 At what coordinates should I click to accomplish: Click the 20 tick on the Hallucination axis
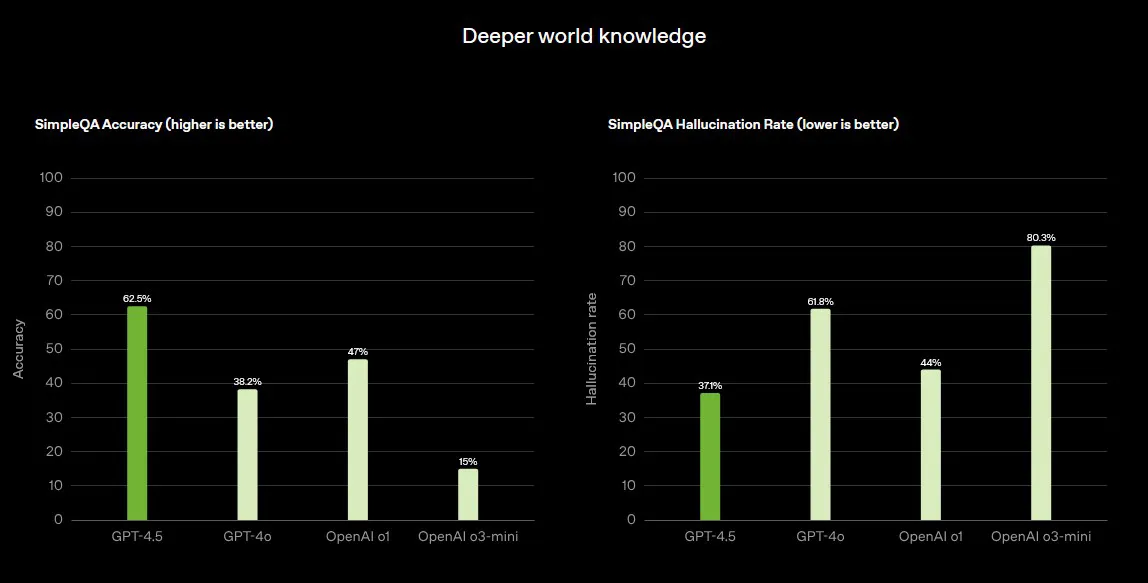click(x=627, y=451)
